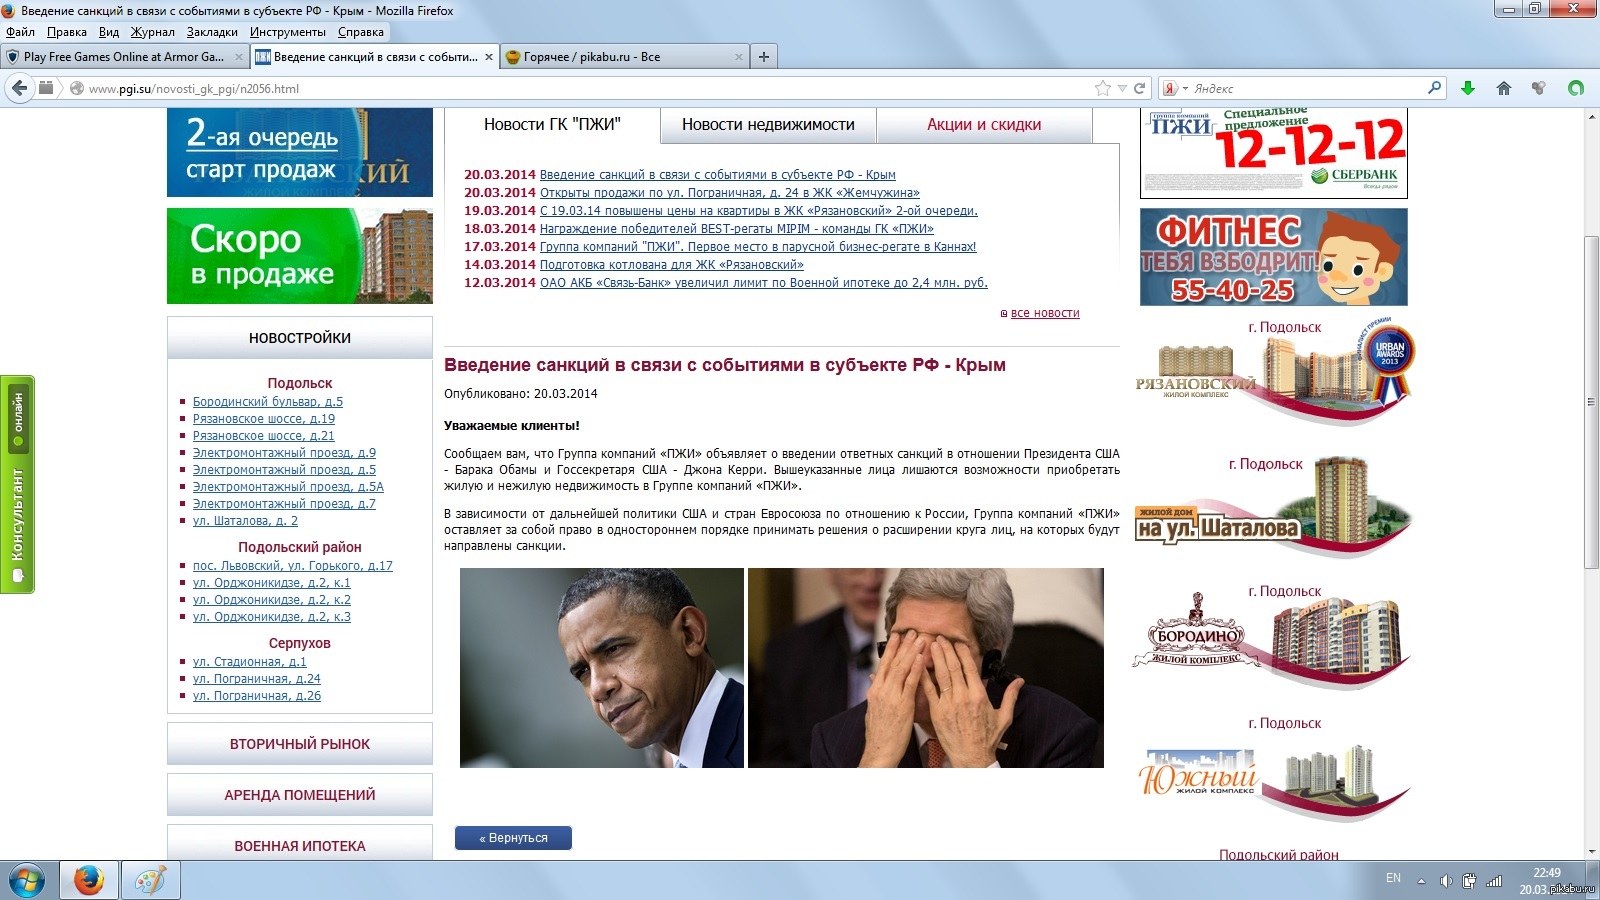Image resolution: width=1600 pixels, height=900 pixels.
Task: Switch to the Новости недвижимости tab
Action: pyautogui.click(x=768, y=125)
